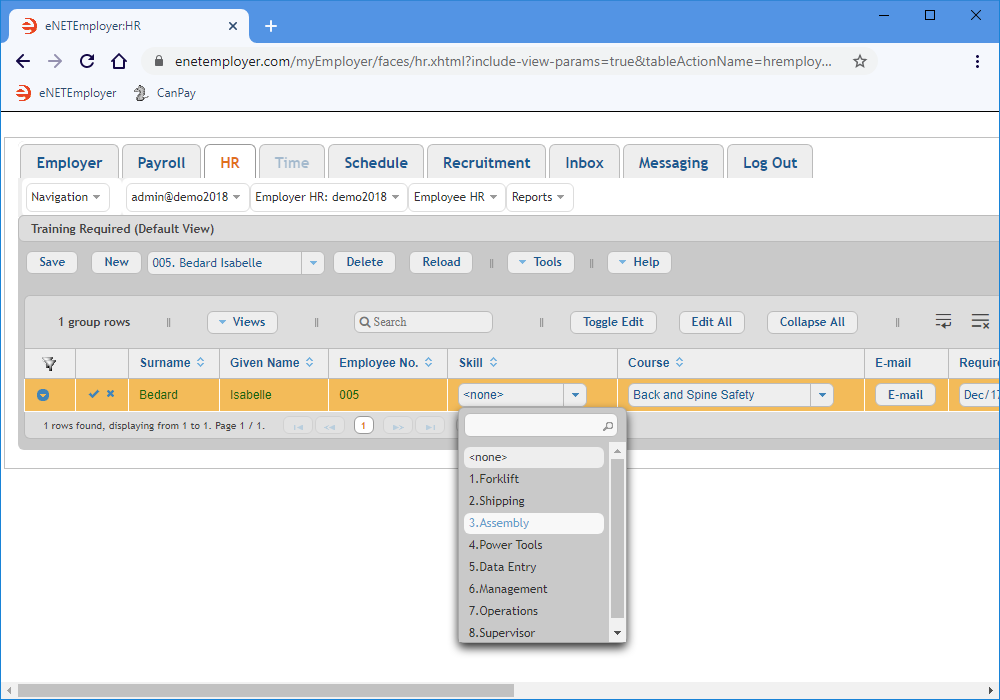Open the employee selector dropdown arrow
Image resolution: width=1000 pixels, height=700 pixels.
click(x=312, y=263)
